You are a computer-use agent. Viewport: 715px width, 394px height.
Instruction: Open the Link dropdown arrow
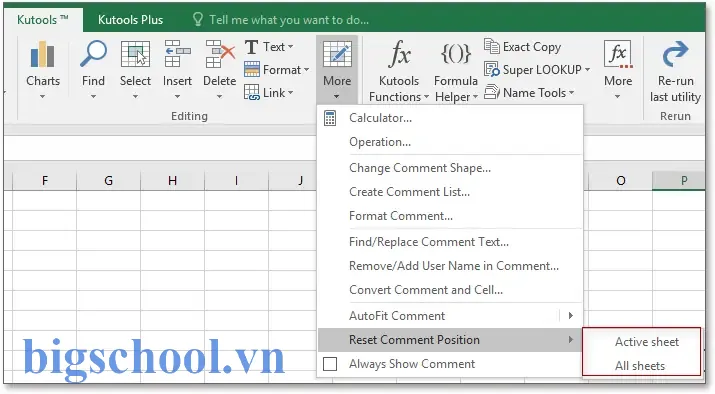point(290,93)
